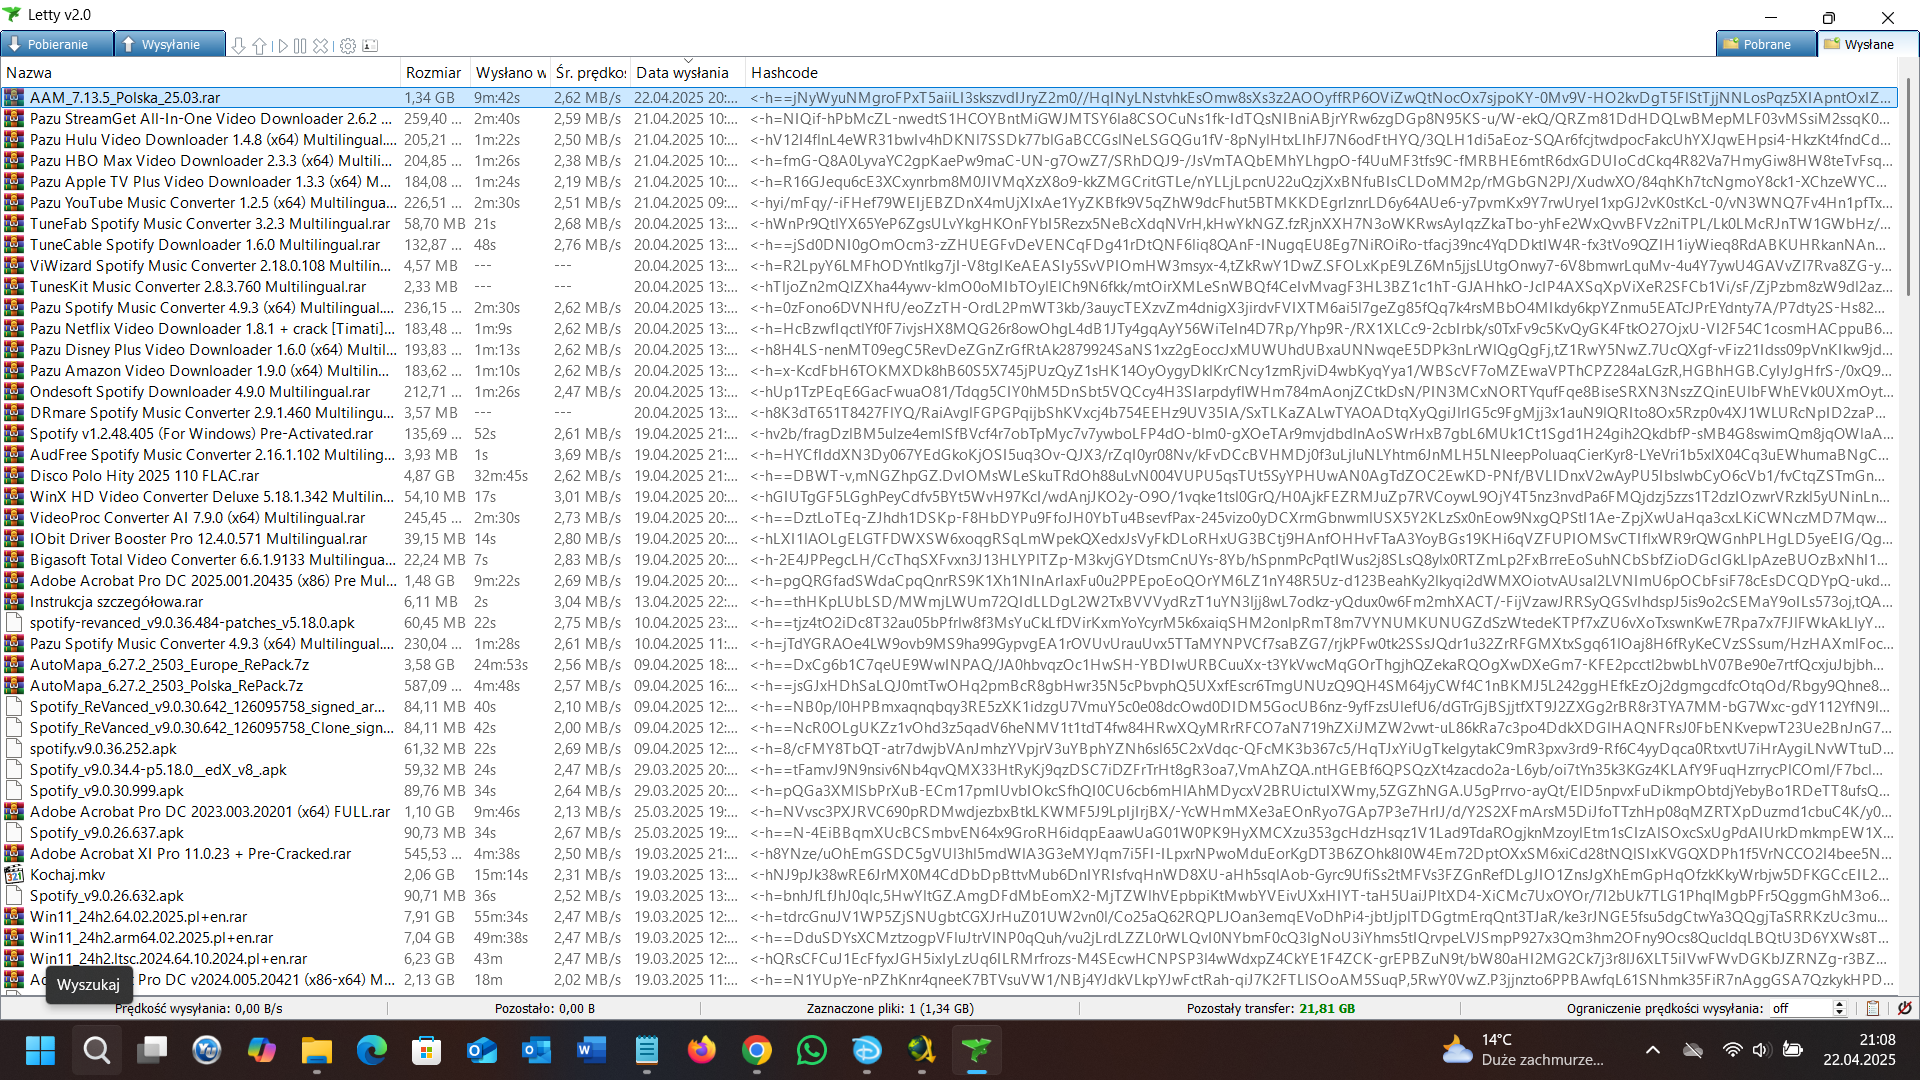The width and height of the screenshot is (1920, 1080).
Task: Click the Pozostały transfer 21,81 GB status entry
Action: point(1270,1008)
